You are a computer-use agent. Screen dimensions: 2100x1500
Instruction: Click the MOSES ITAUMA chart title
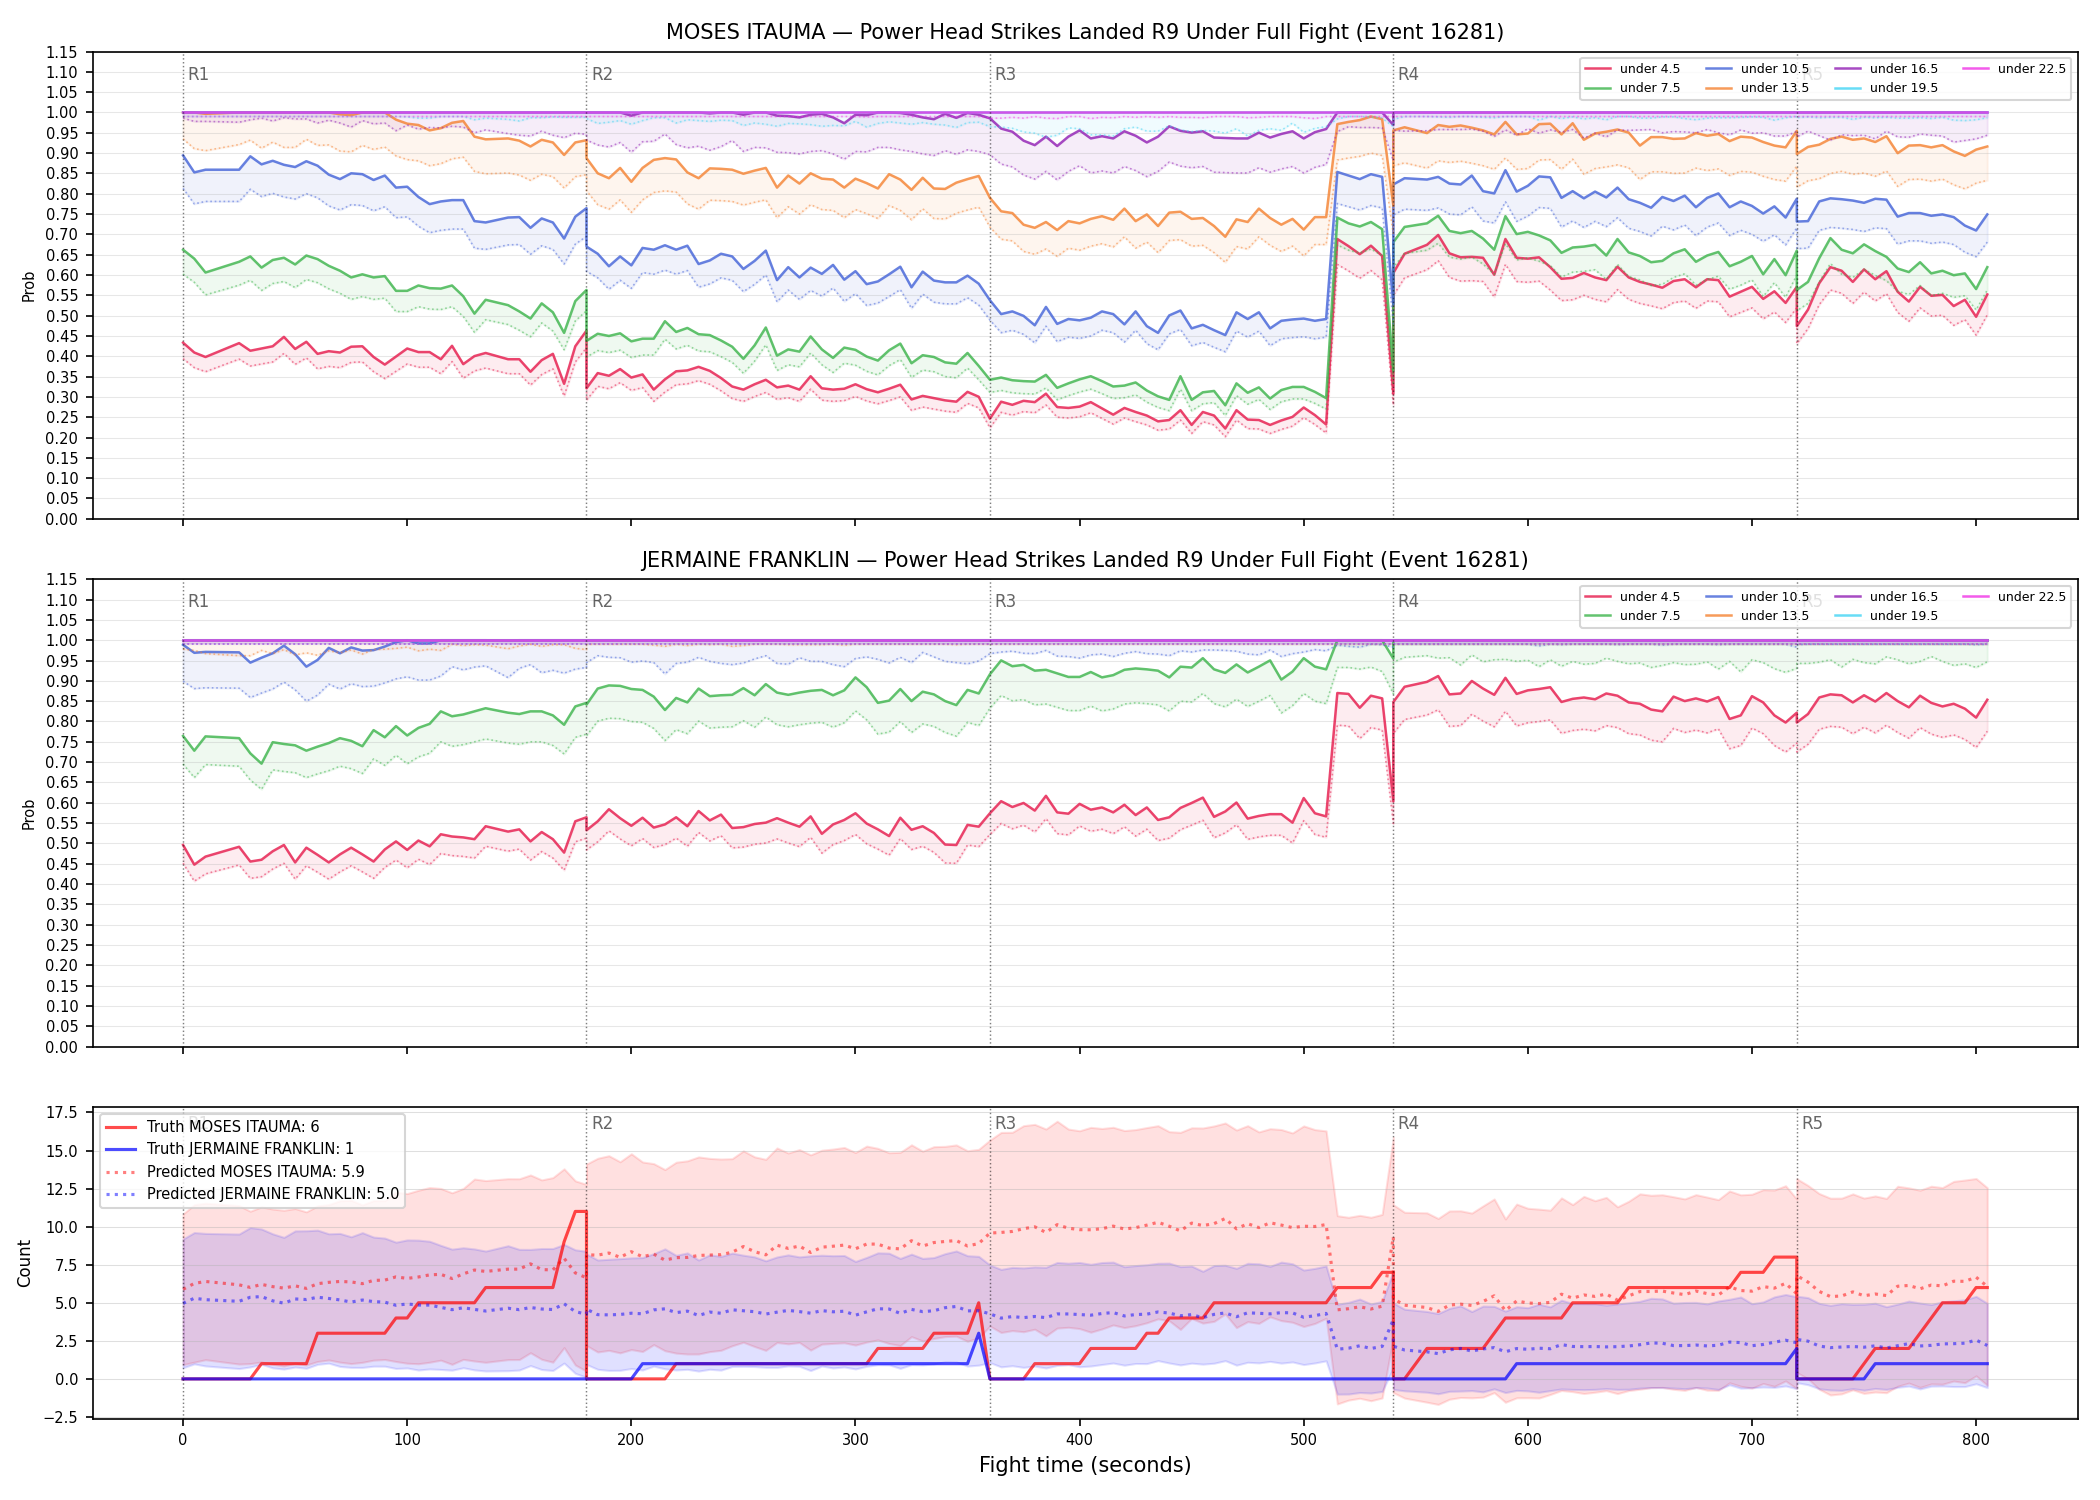point(1085,32)
